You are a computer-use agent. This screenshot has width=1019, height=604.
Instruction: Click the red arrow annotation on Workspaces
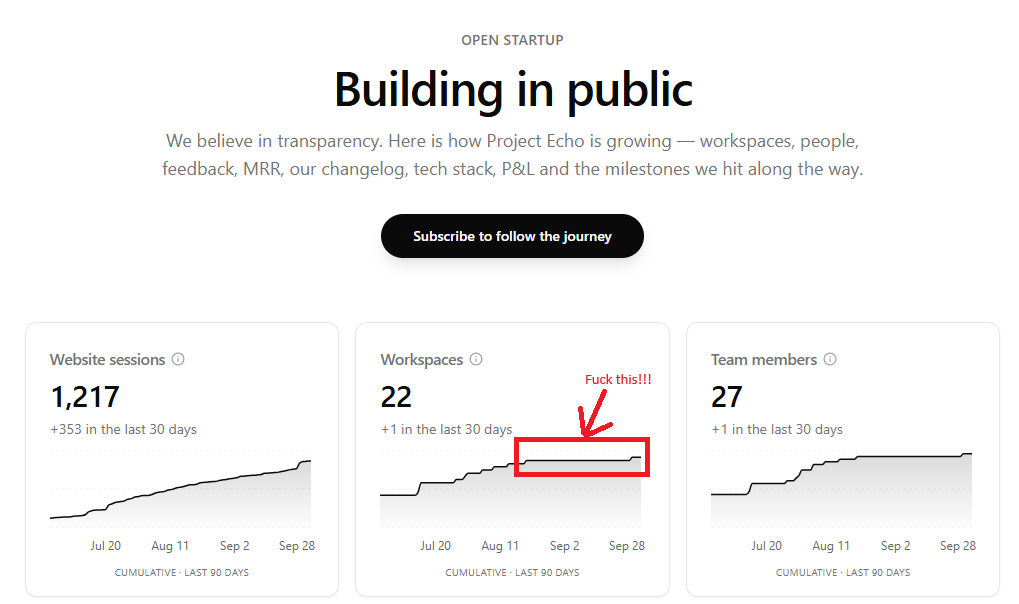(x=594, y=414)
